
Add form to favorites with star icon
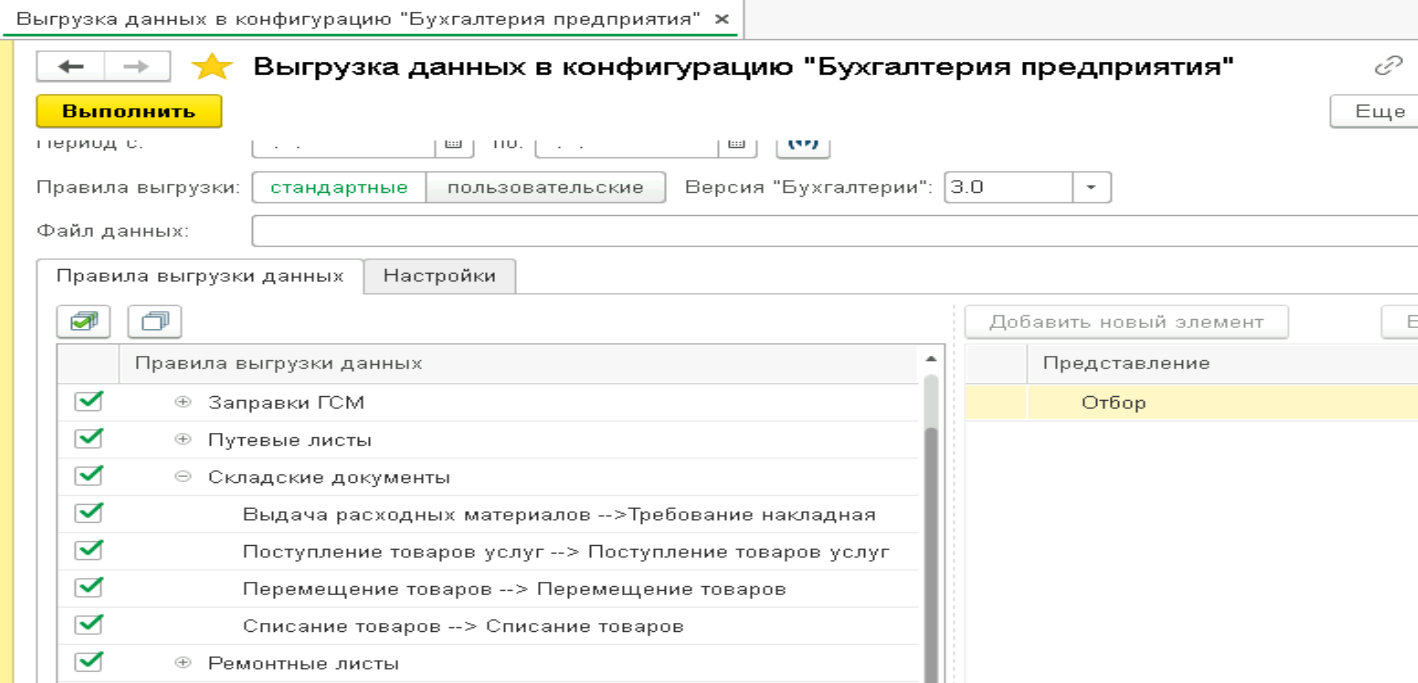[x=211, y=67]
